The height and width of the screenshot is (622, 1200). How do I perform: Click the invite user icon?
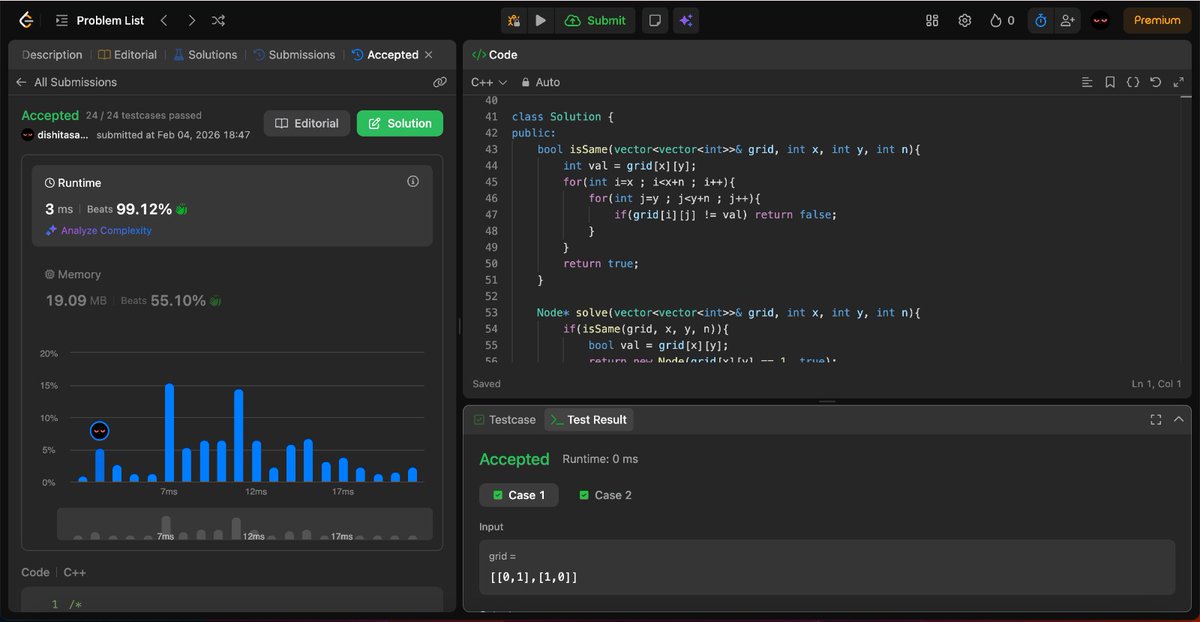coord(1067,20)
